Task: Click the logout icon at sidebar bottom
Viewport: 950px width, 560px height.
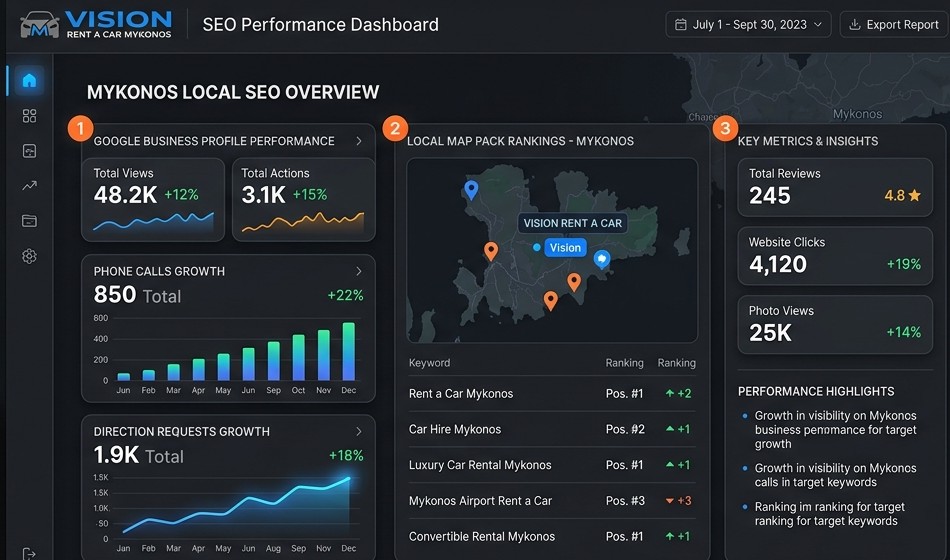Action: point(29,553)
